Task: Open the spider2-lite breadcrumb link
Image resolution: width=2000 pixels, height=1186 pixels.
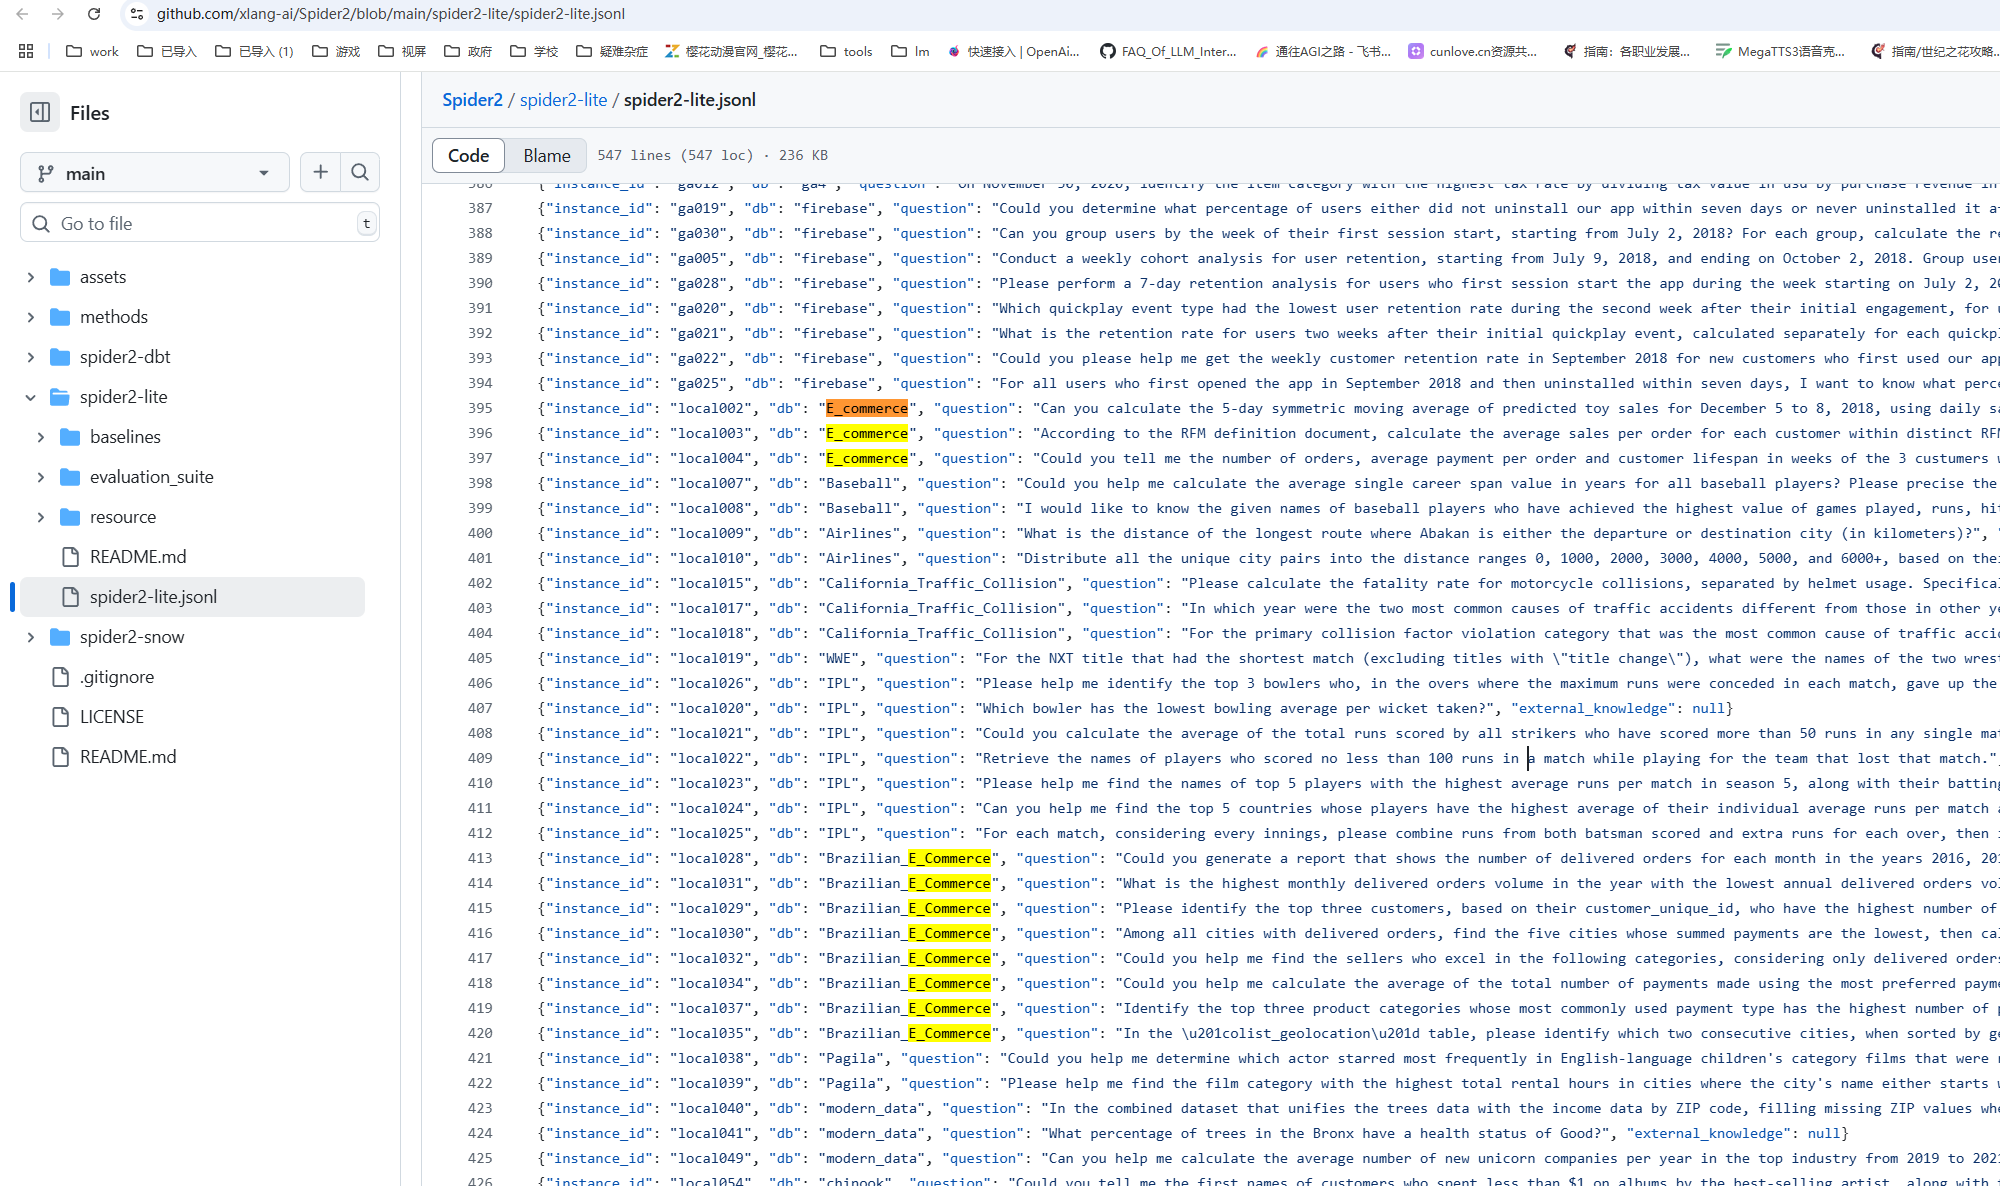Action: (x=563, y=100)
